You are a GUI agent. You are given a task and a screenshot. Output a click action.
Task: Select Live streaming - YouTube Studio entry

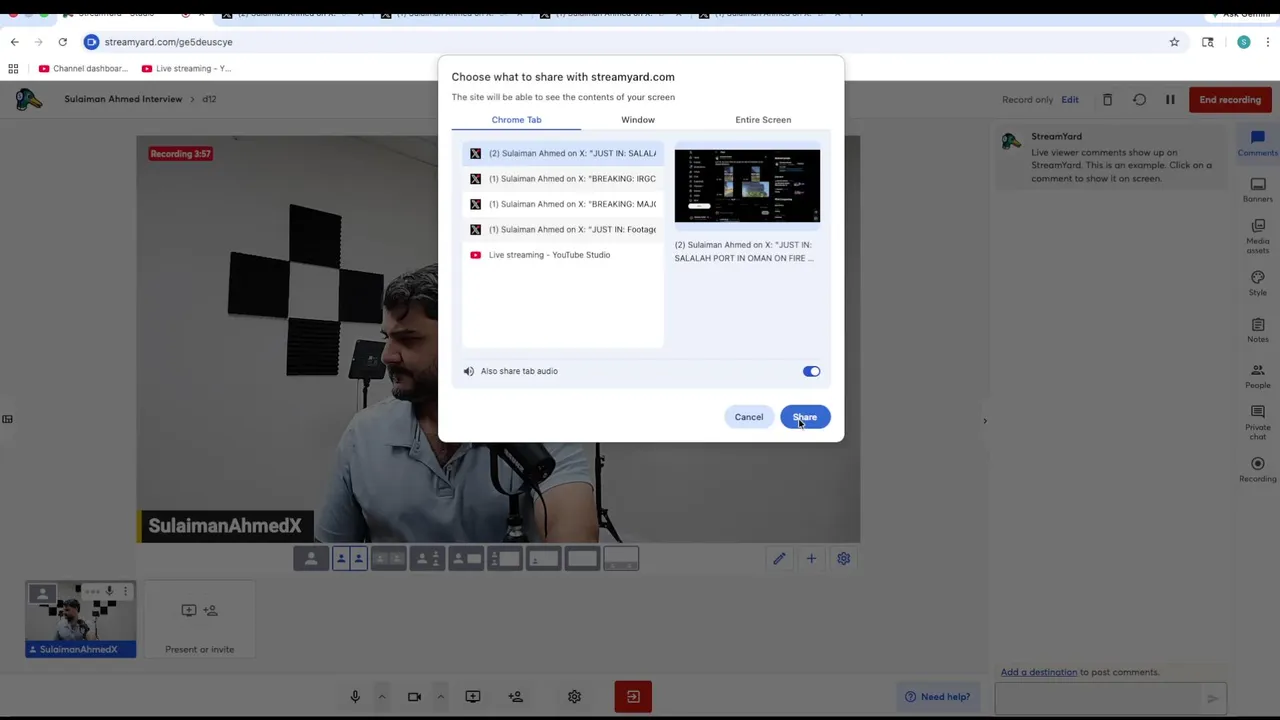563,255
